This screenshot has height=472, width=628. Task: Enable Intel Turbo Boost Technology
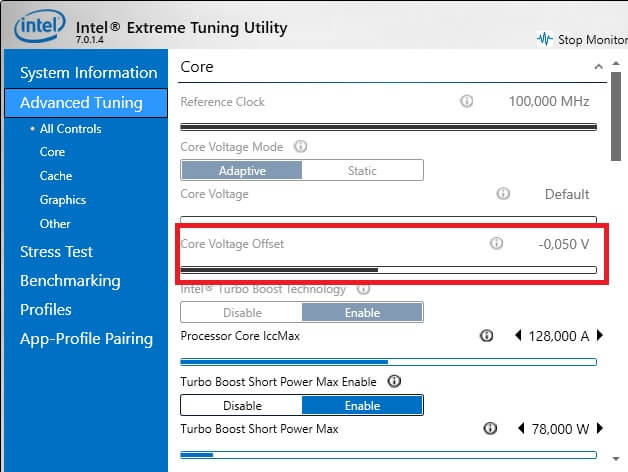coord(362,312)
